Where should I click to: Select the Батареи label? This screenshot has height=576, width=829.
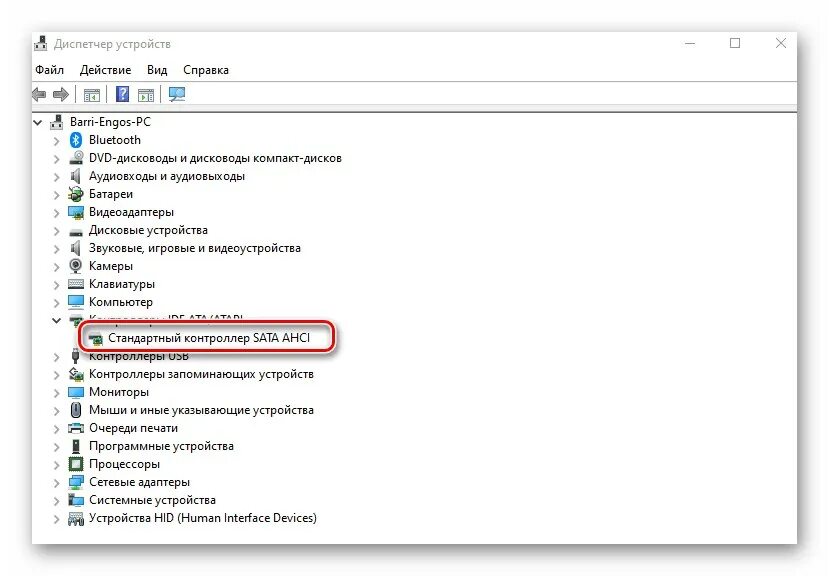(110, 194)
